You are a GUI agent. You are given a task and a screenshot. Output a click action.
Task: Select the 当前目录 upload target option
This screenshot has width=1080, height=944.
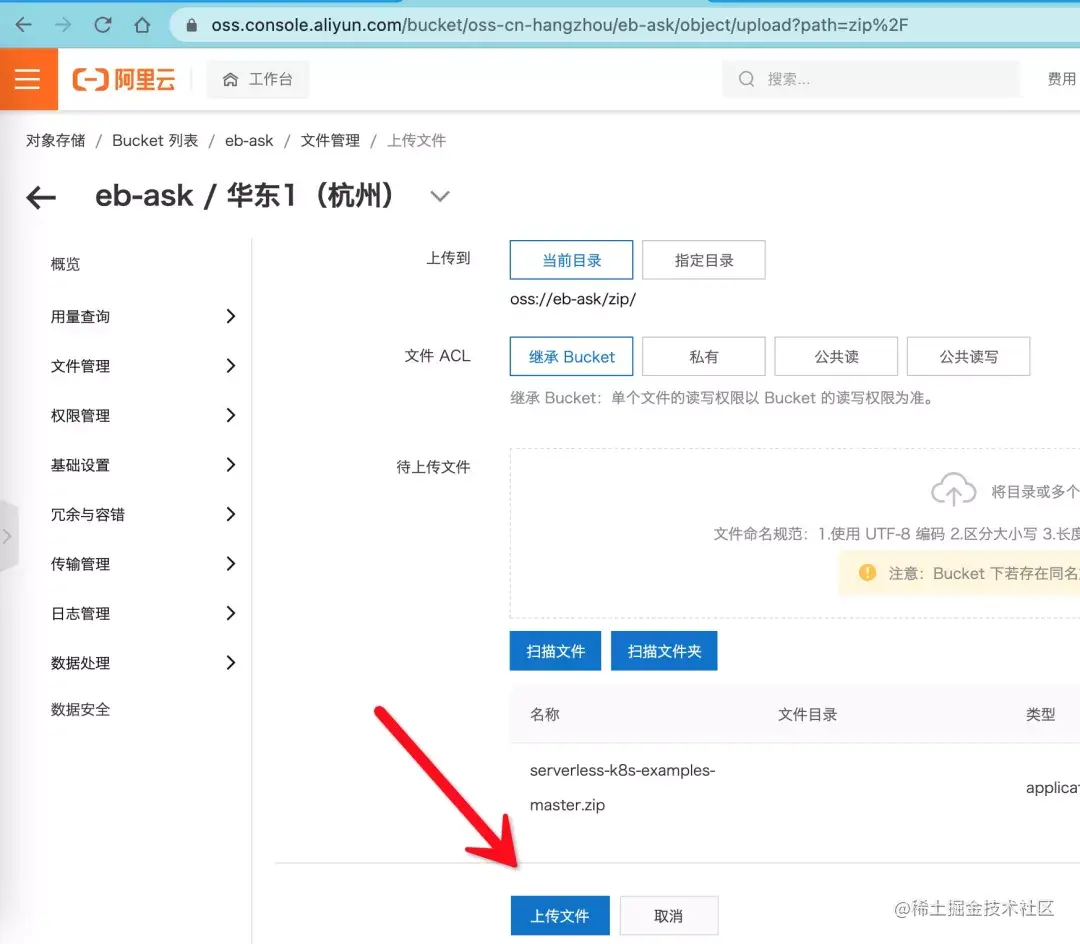click(571, 260)
